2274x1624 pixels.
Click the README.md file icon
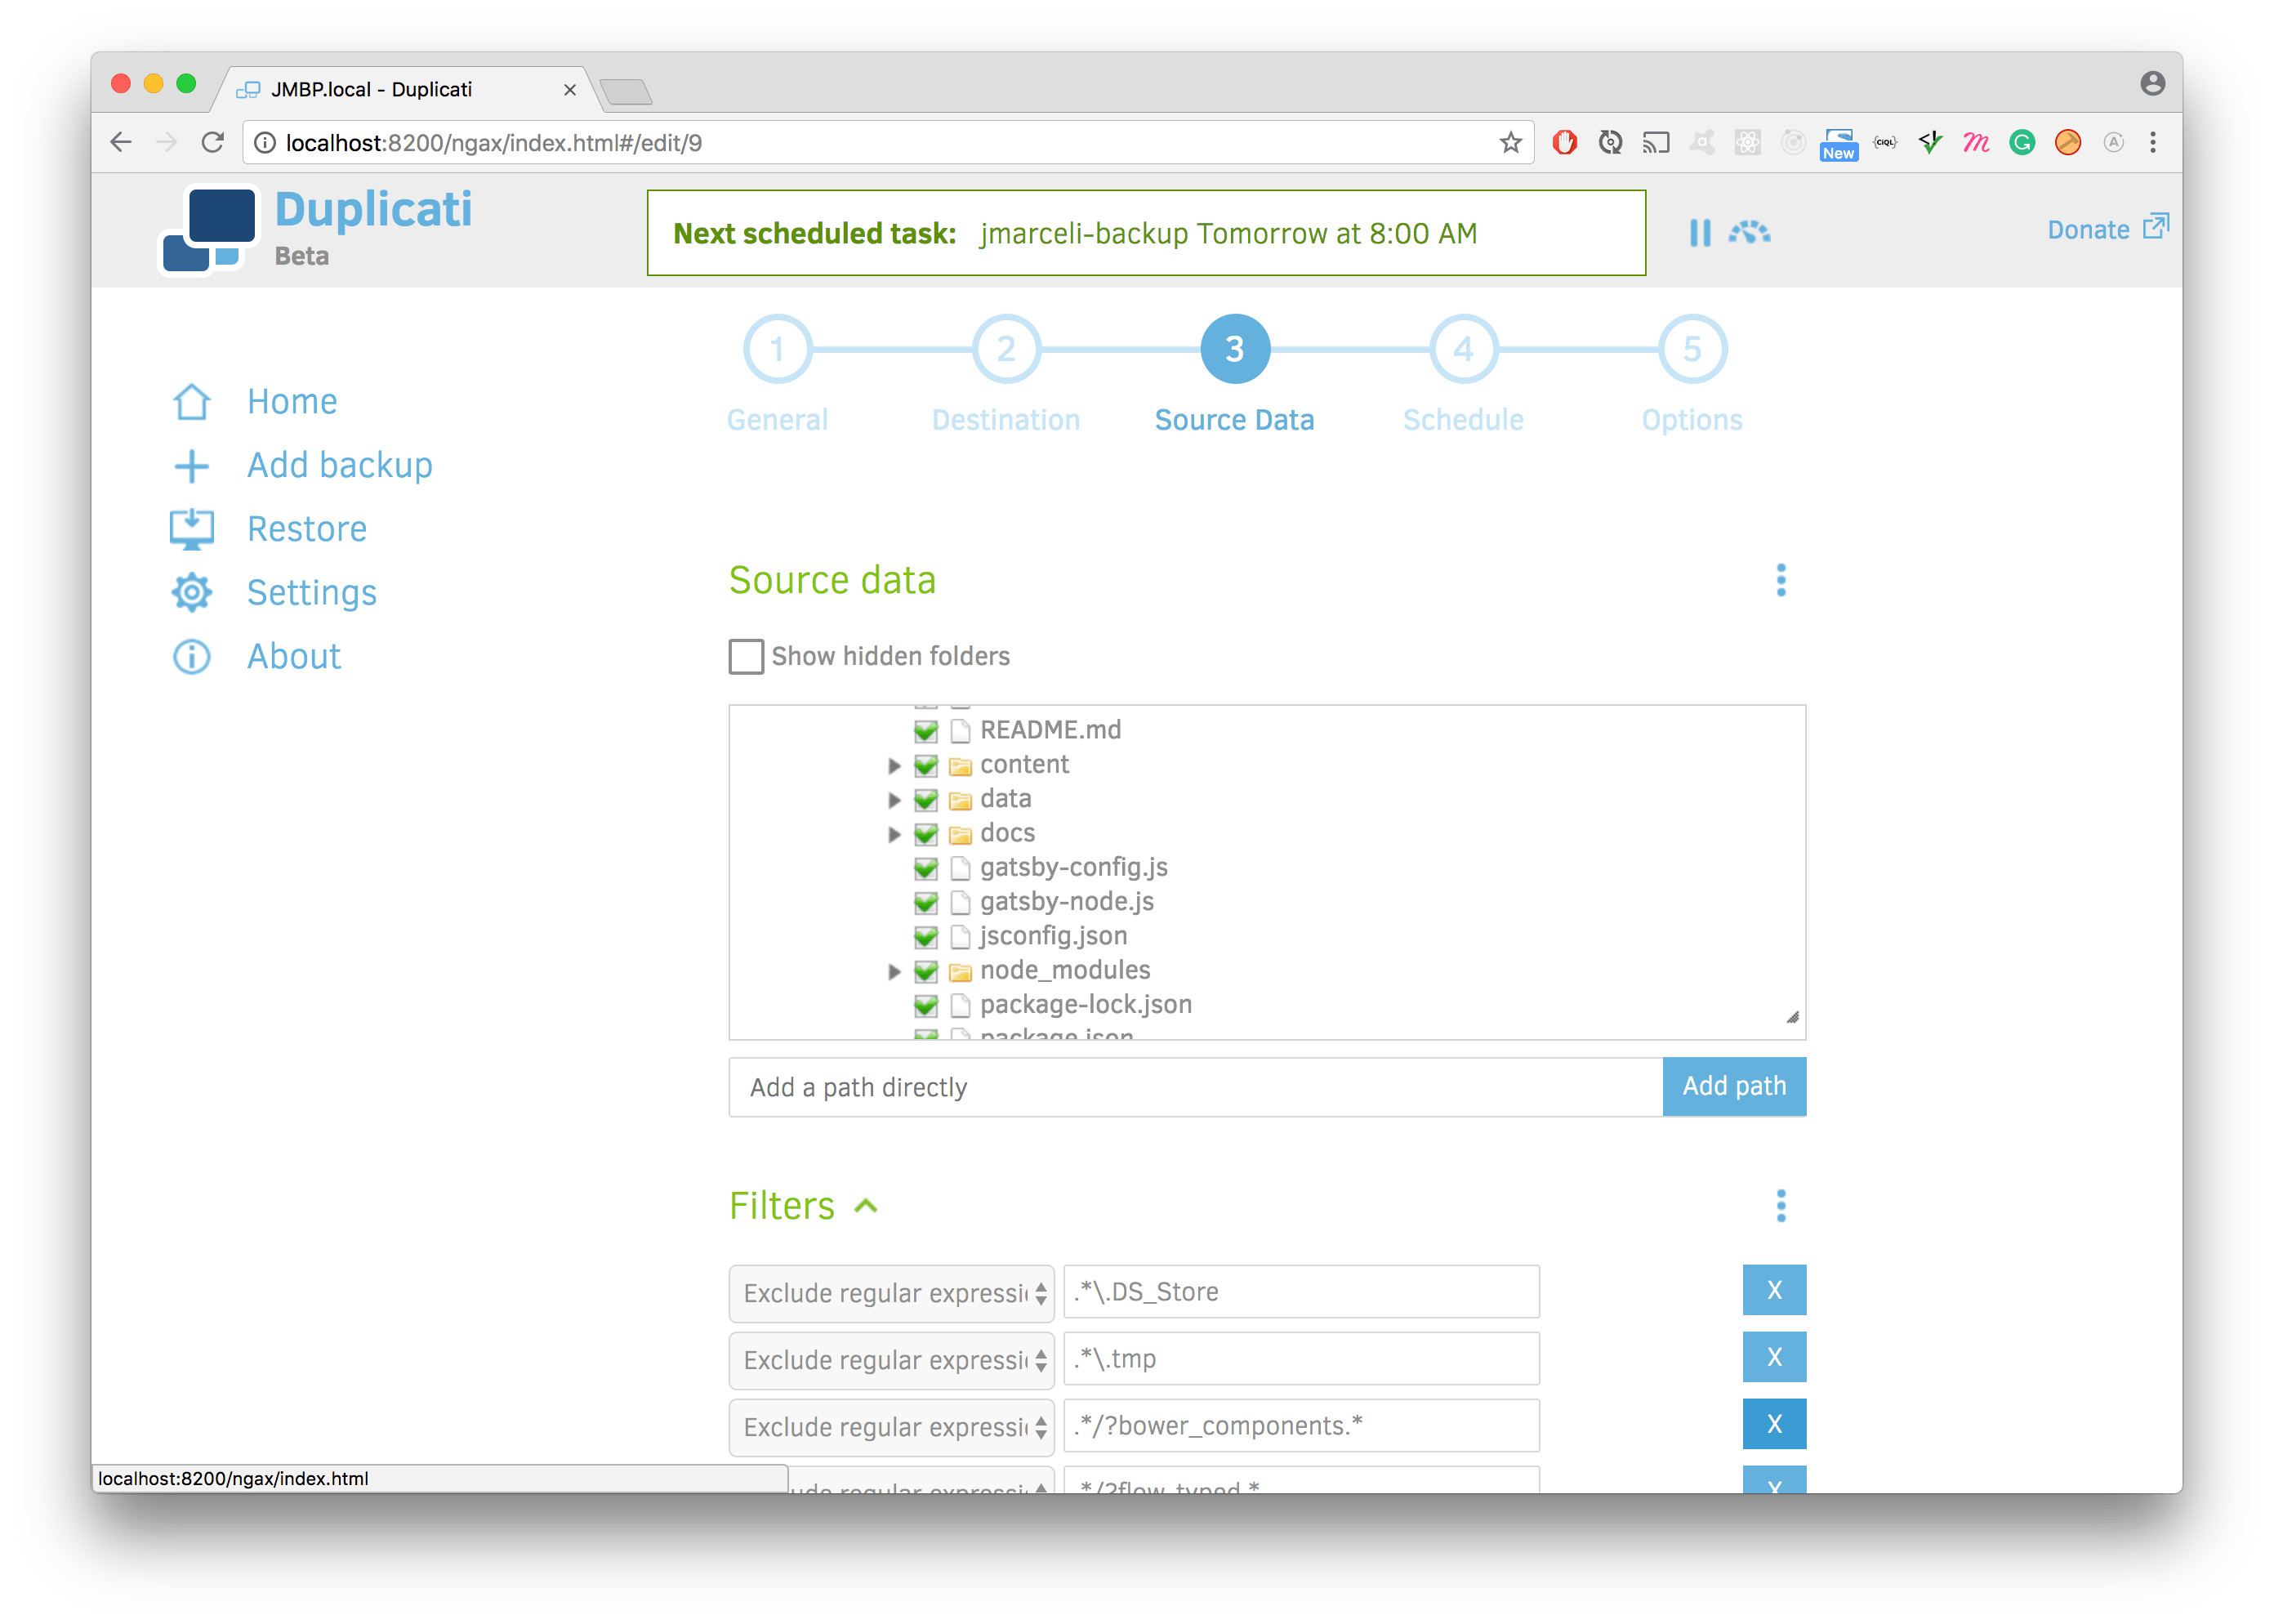click(960, 731)
